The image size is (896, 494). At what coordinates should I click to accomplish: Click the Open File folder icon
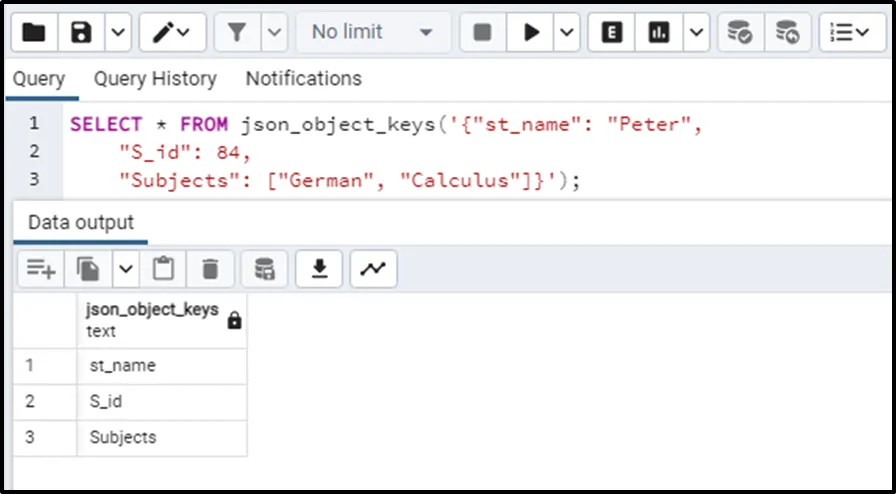(x=34, y=33)
